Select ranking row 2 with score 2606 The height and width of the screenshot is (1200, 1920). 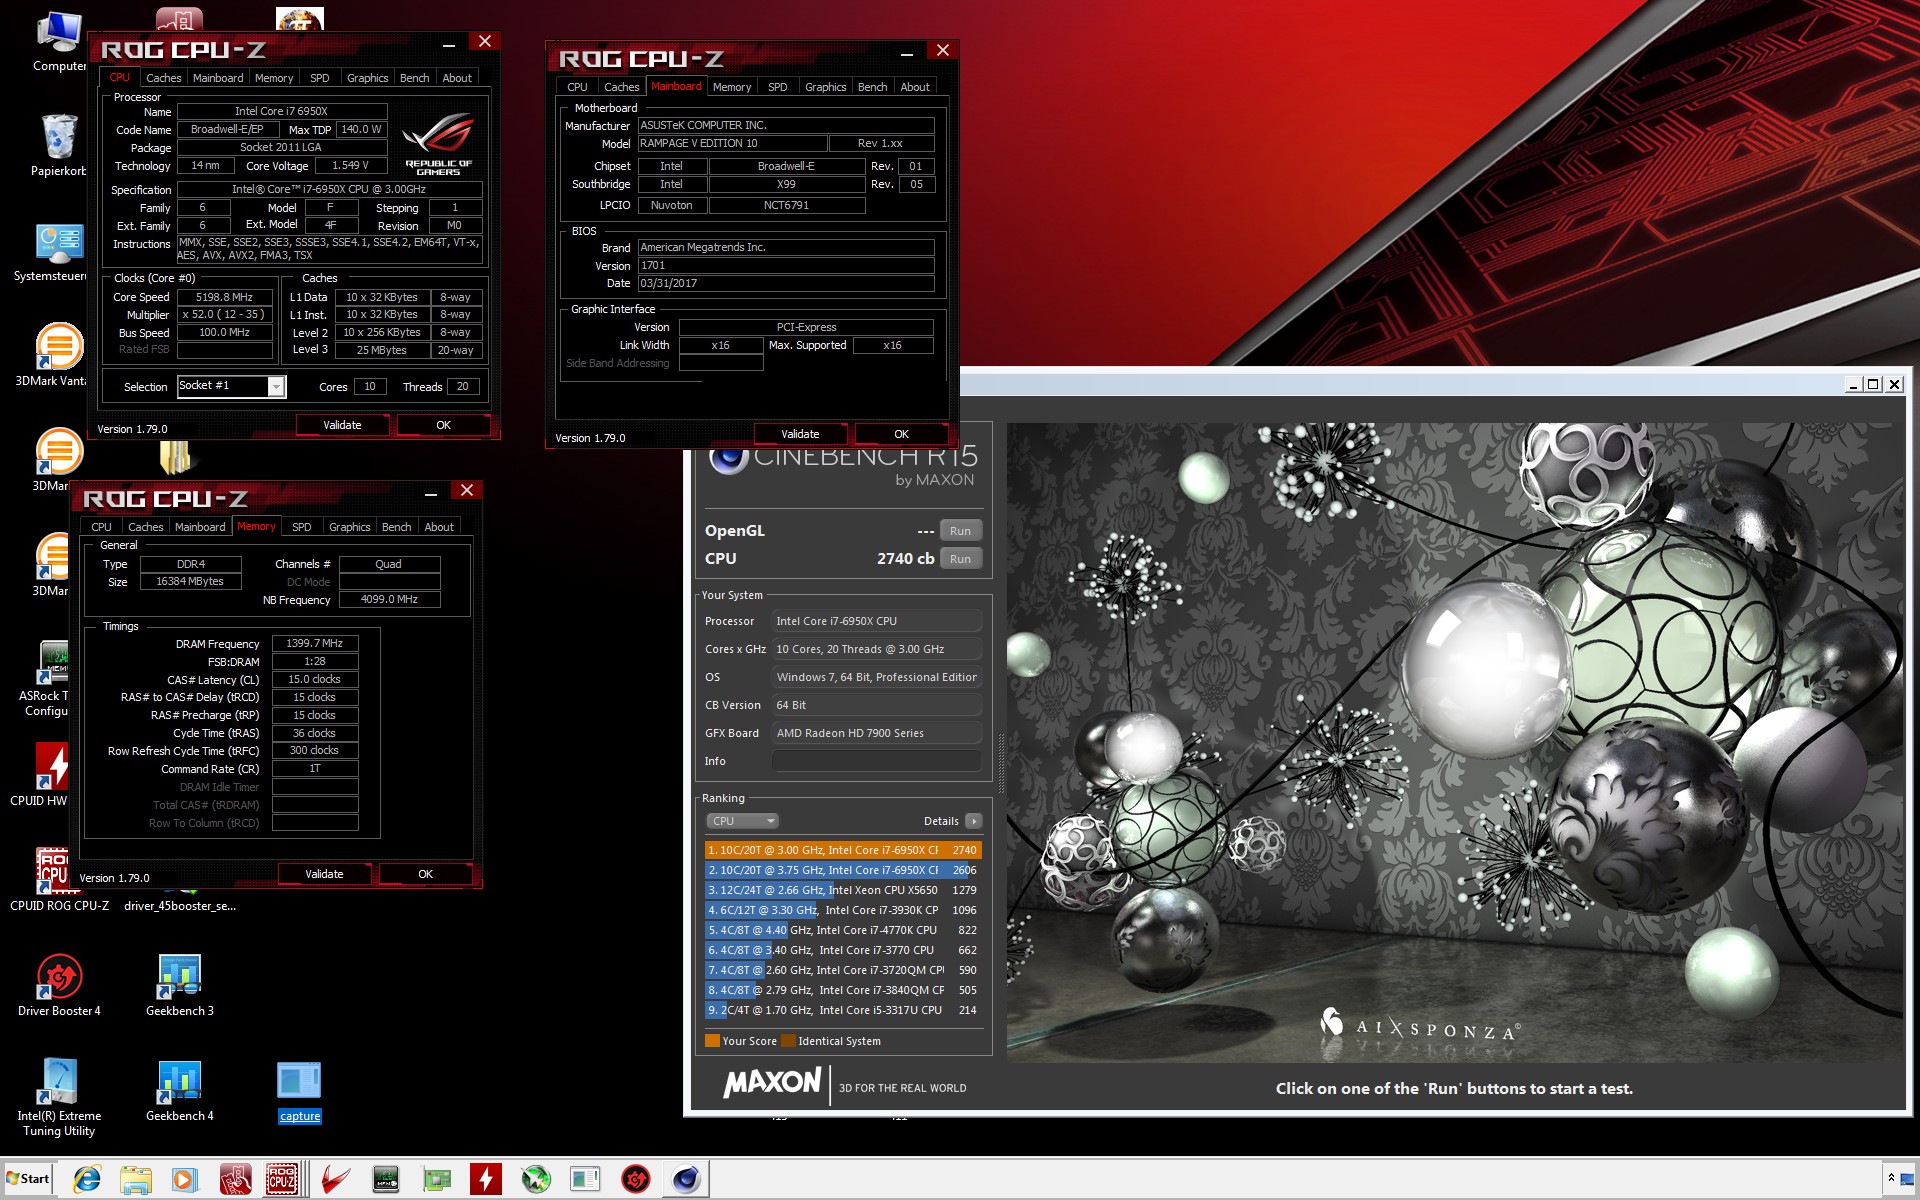[x=843, y=870]
